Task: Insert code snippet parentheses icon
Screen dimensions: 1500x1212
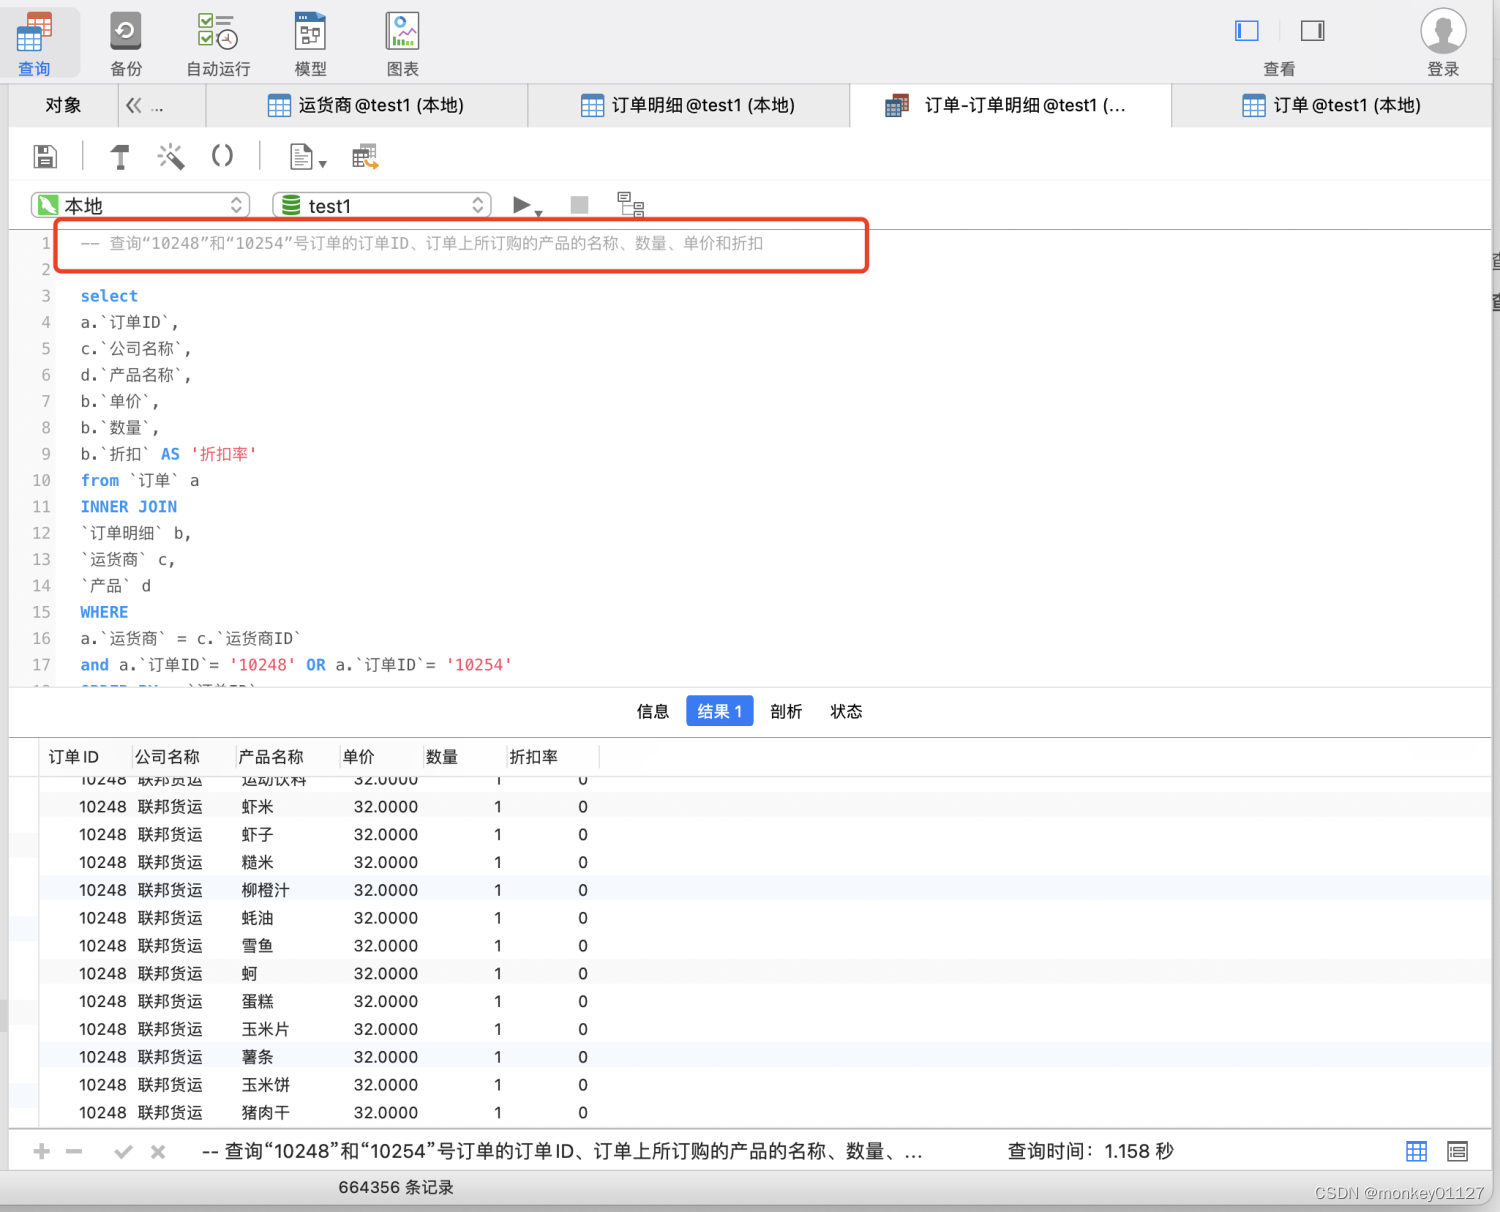Action: pyautogui.click(x=222, y=156)
